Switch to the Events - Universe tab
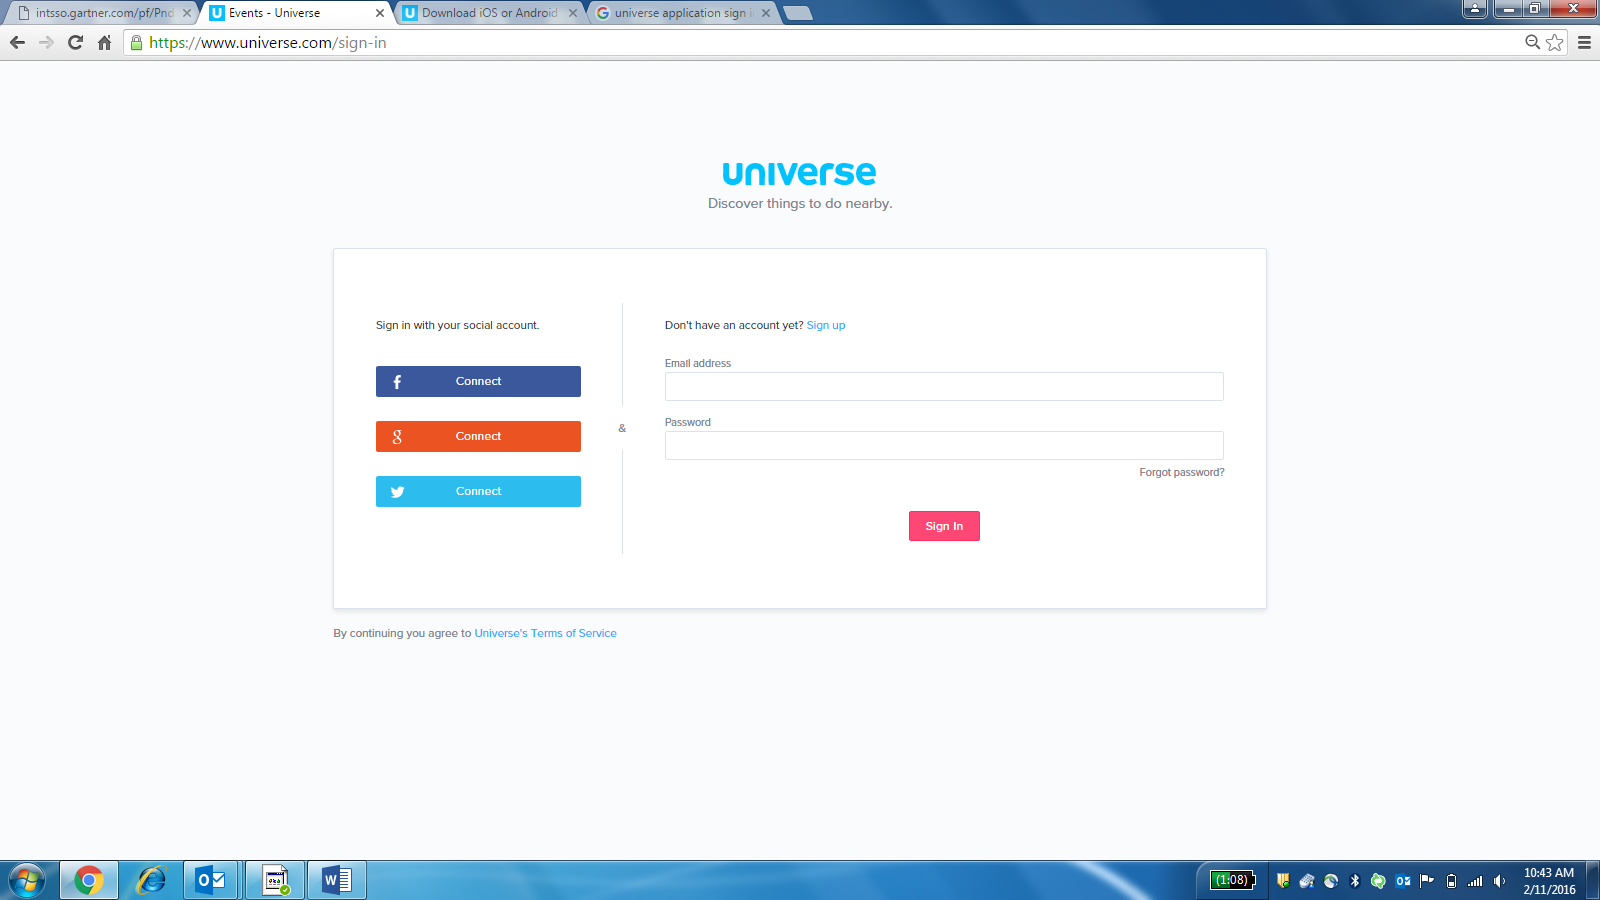The width and height of the screenshot is (1600, 900). click(294, 13)
